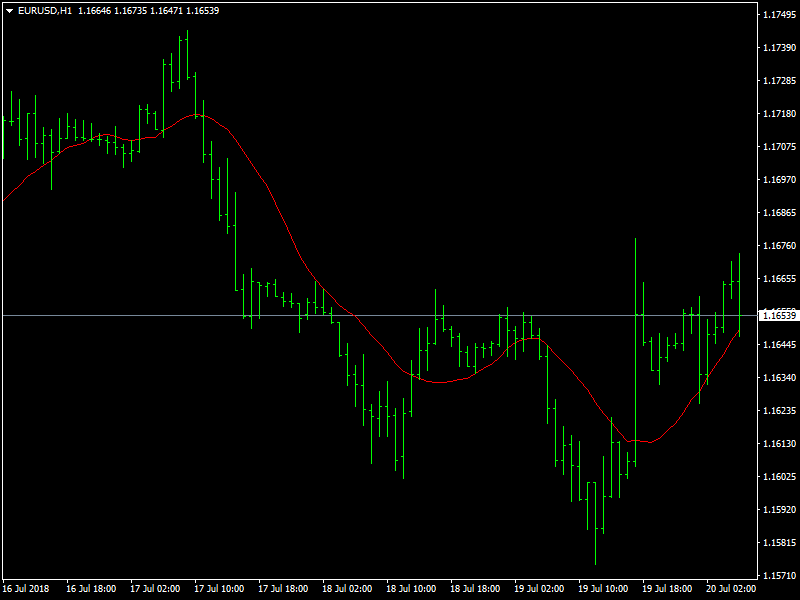Click the 1.16445 price scale label

[779, 345]
